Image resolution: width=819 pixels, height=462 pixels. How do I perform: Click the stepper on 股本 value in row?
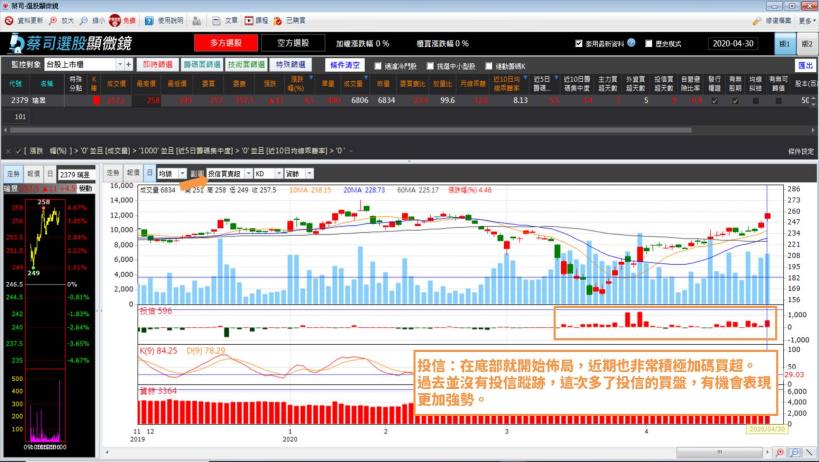click(813, 101)
